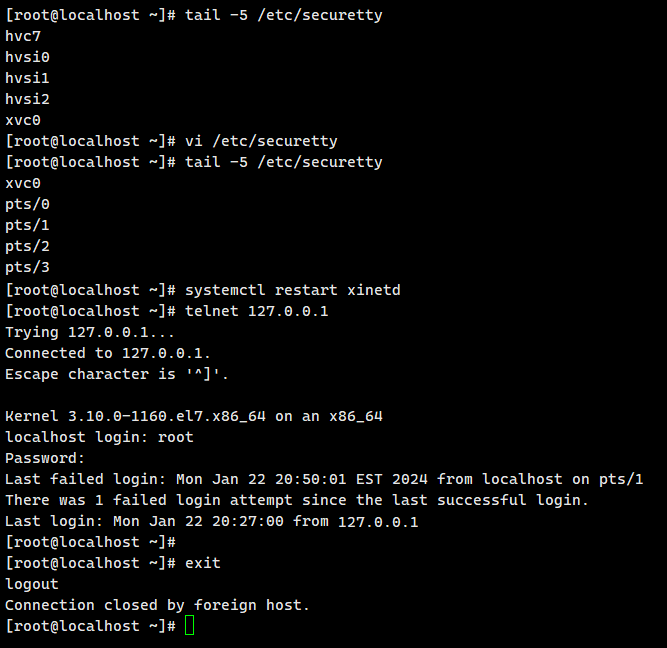Click the 'localhost login: root' line
Image resolution: width=667 pixels, height=648 pixels.
(99, 437)
